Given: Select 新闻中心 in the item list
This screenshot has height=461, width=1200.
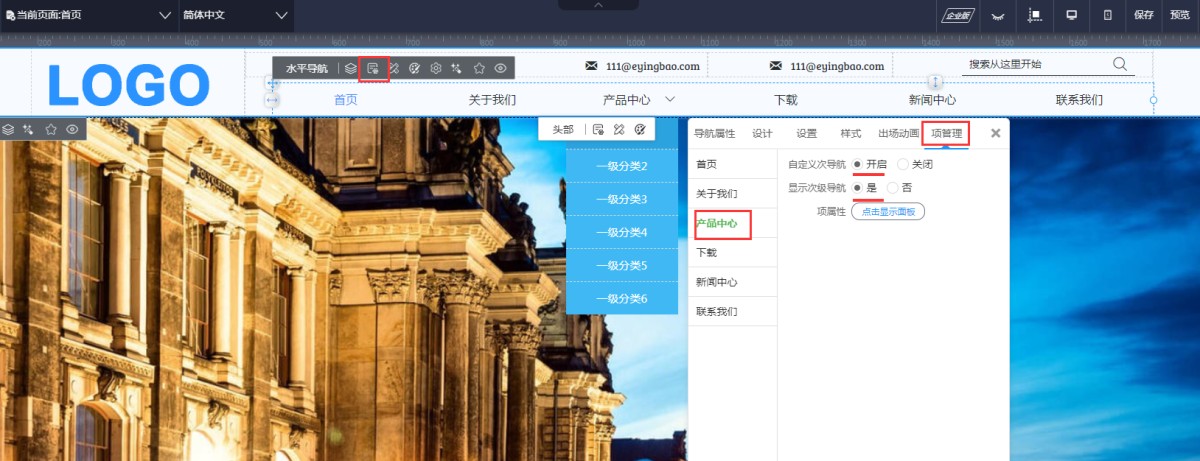Looking at the screenshot, I should (733, 282).
